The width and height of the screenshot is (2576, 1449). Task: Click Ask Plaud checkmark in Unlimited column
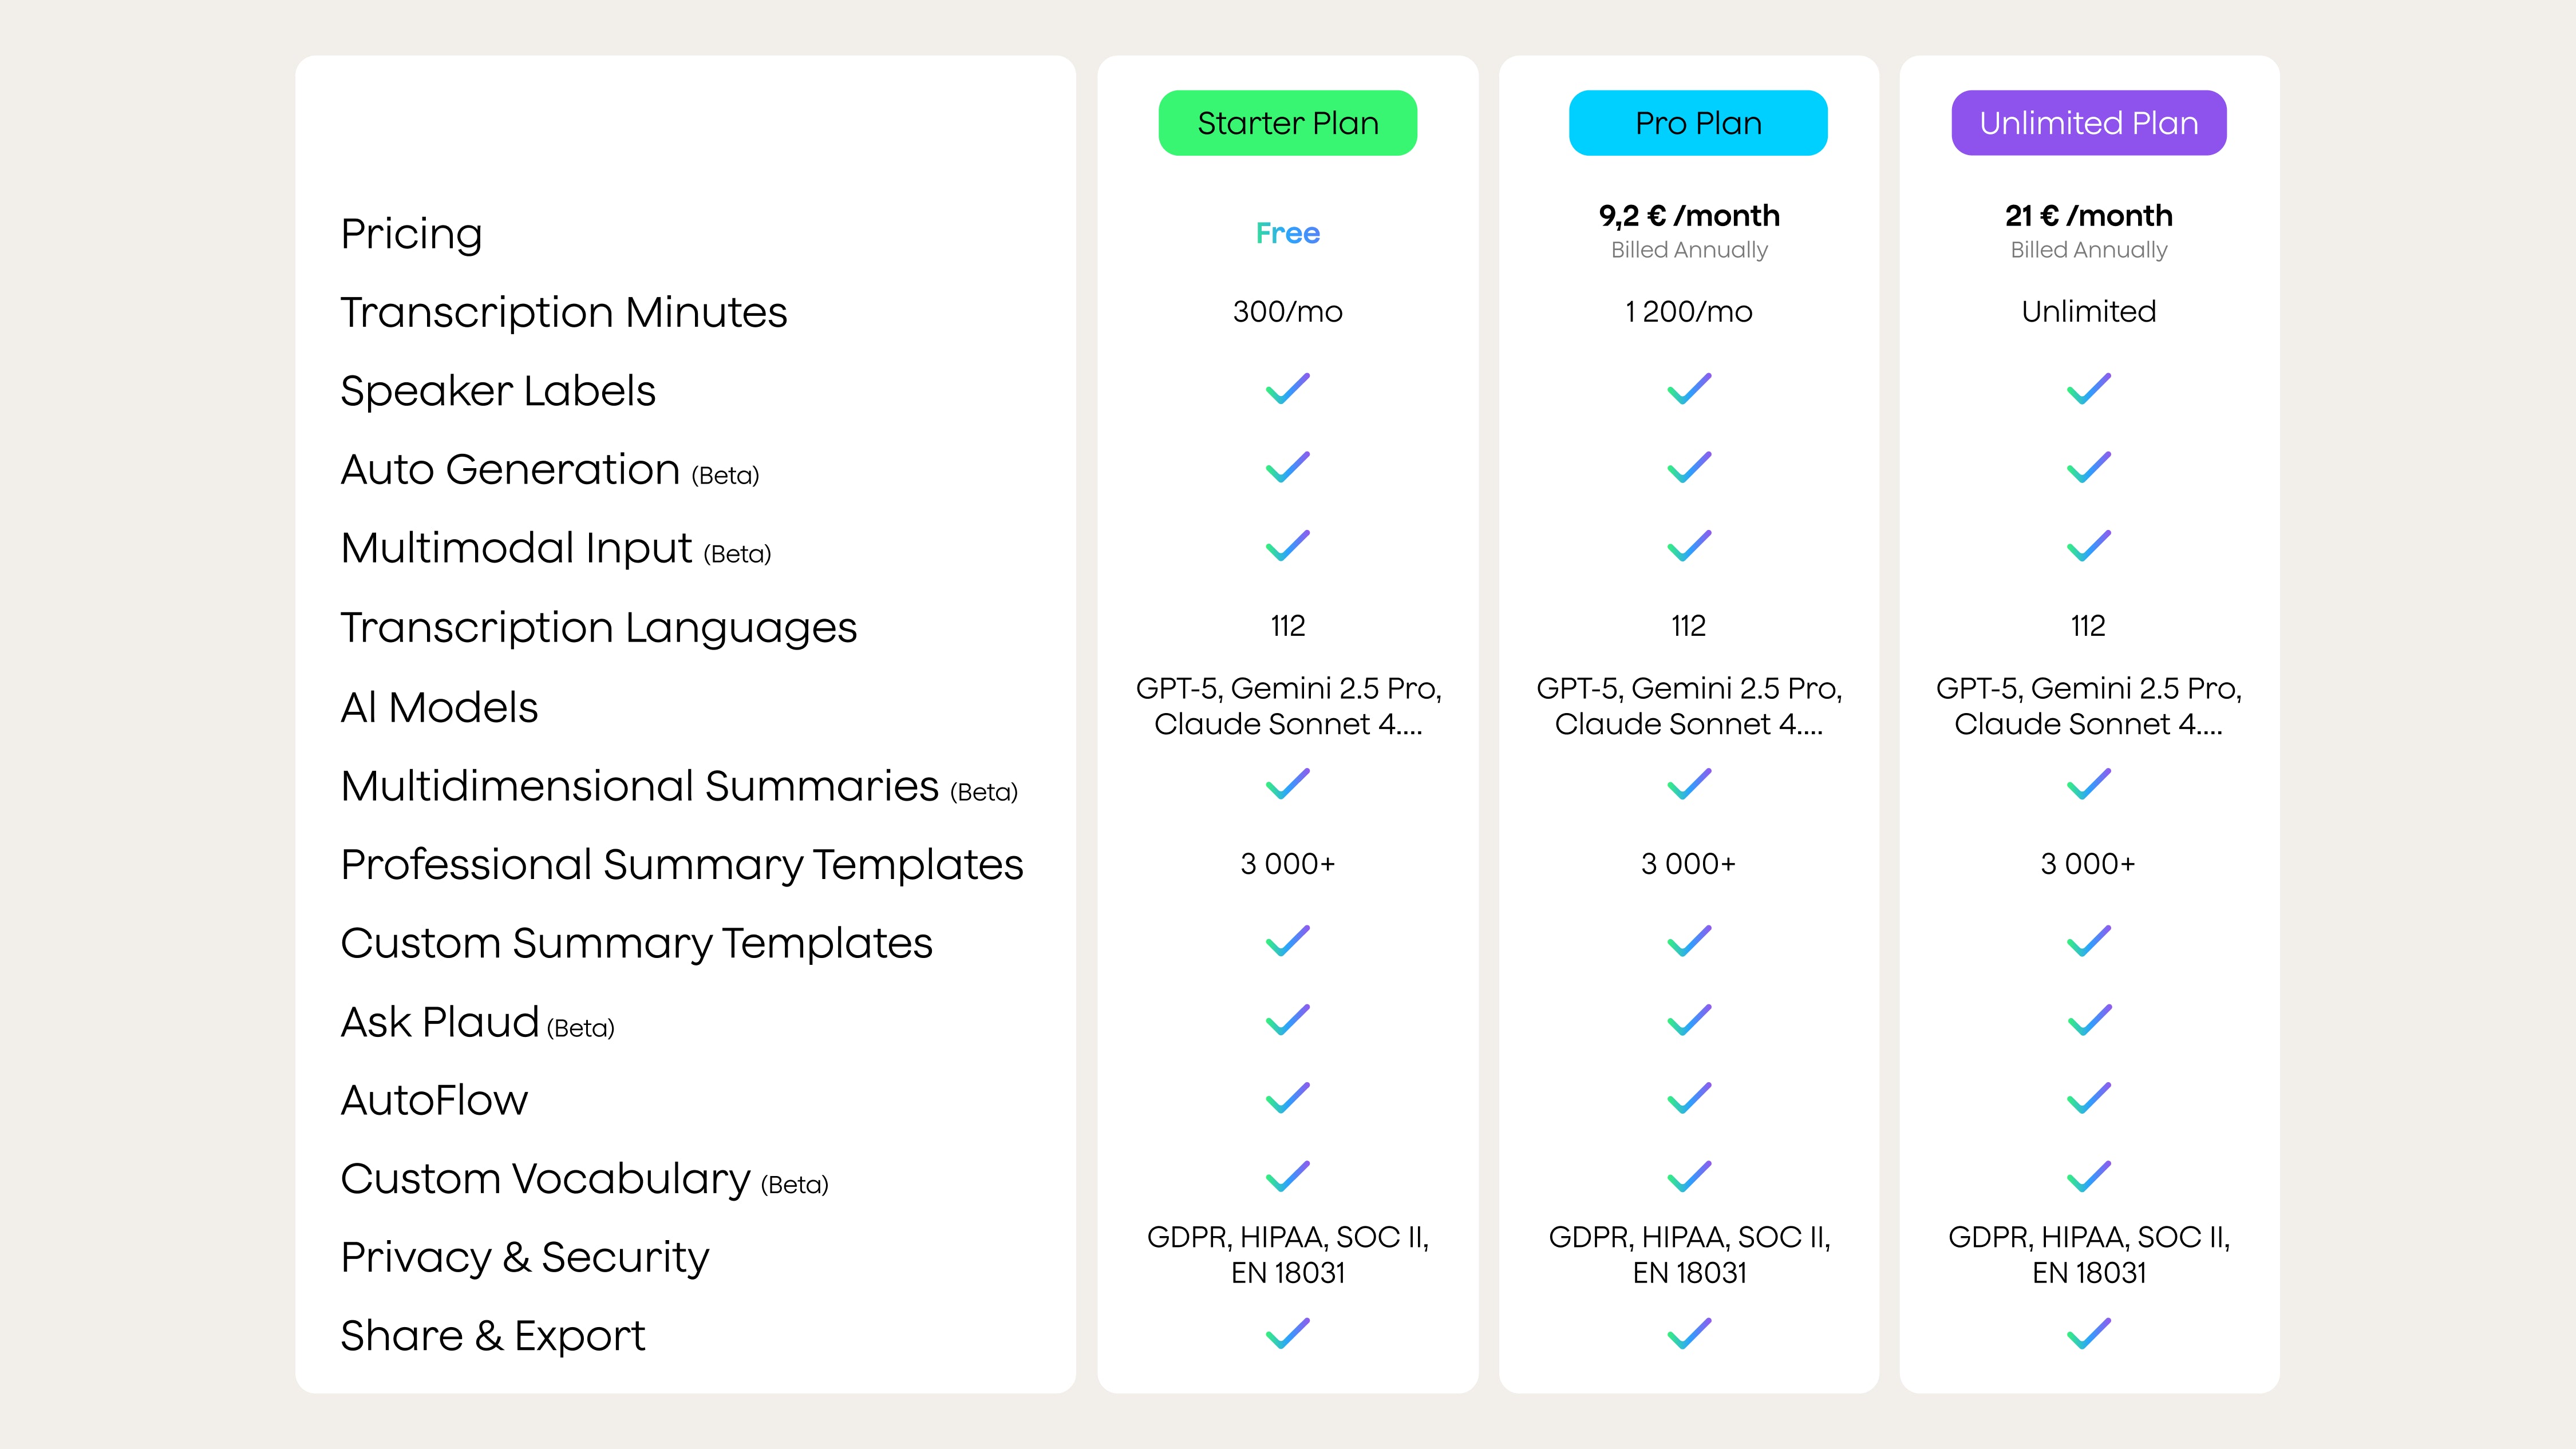click(2088, 1021)
